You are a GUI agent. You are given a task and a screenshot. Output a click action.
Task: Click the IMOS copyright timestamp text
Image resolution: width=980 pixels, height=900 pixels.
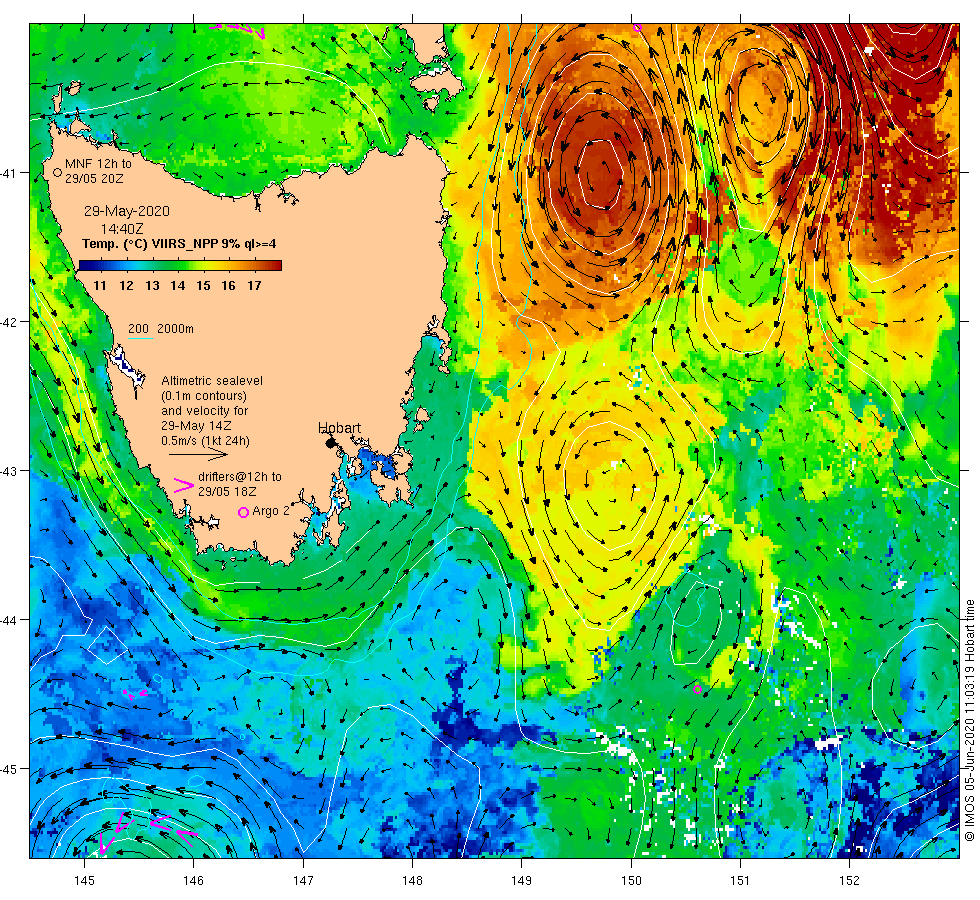pyautogui.click(x=969, y=720)
